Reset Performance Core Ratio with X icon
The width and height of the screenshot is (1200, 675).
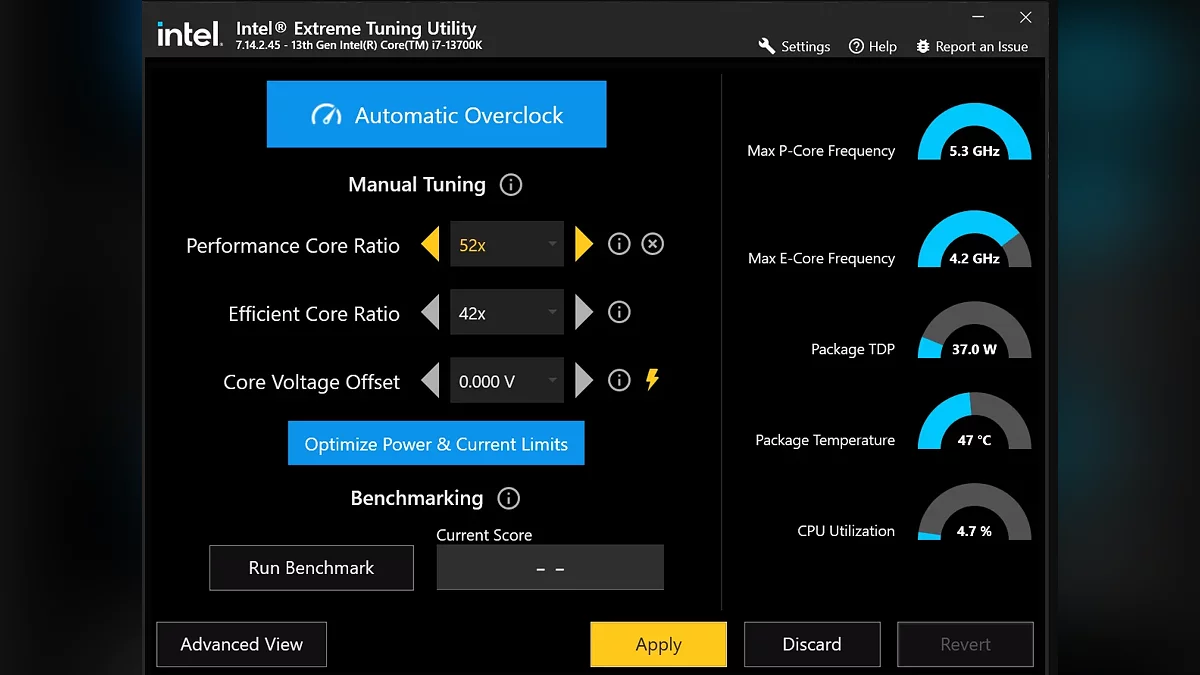[652, 244]
